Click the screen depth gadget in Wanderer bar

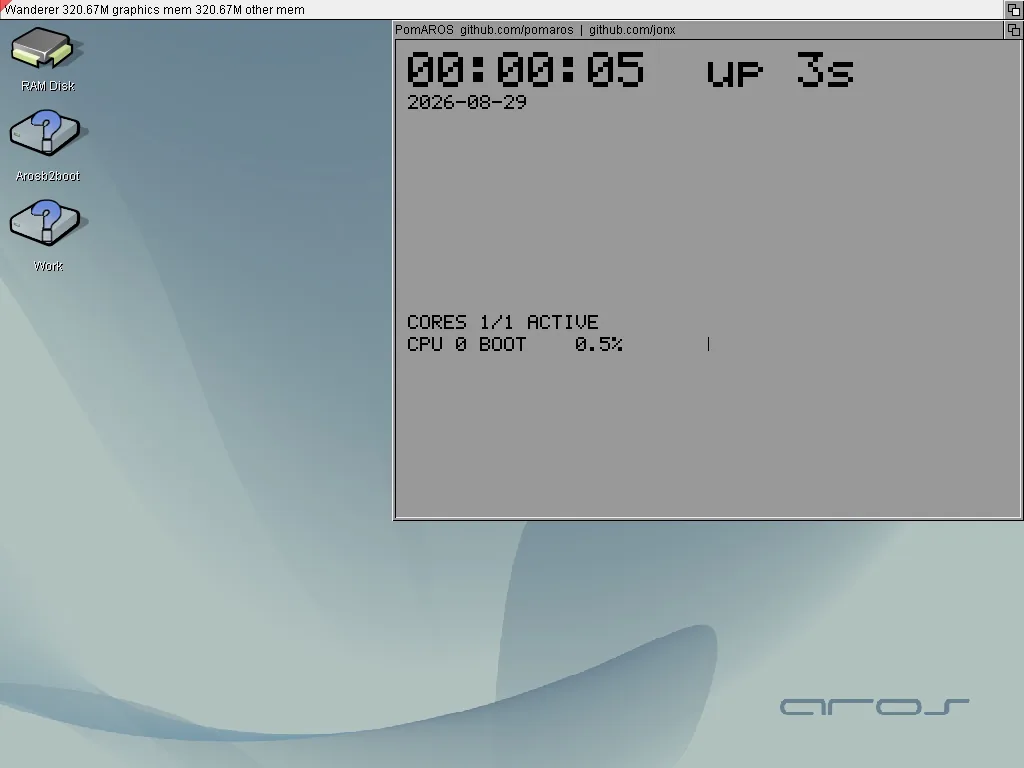[1014, 9]
